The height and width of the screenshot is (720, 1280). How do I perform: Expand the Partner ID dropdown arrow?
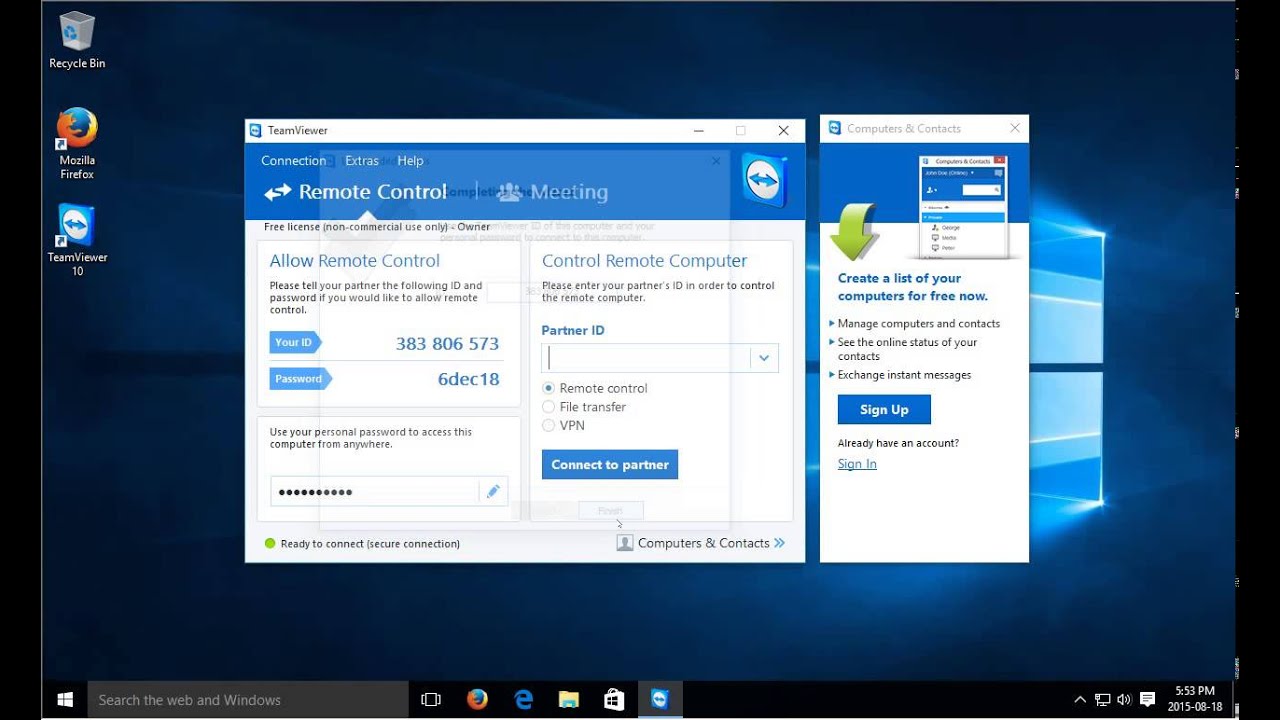(764, 358)
